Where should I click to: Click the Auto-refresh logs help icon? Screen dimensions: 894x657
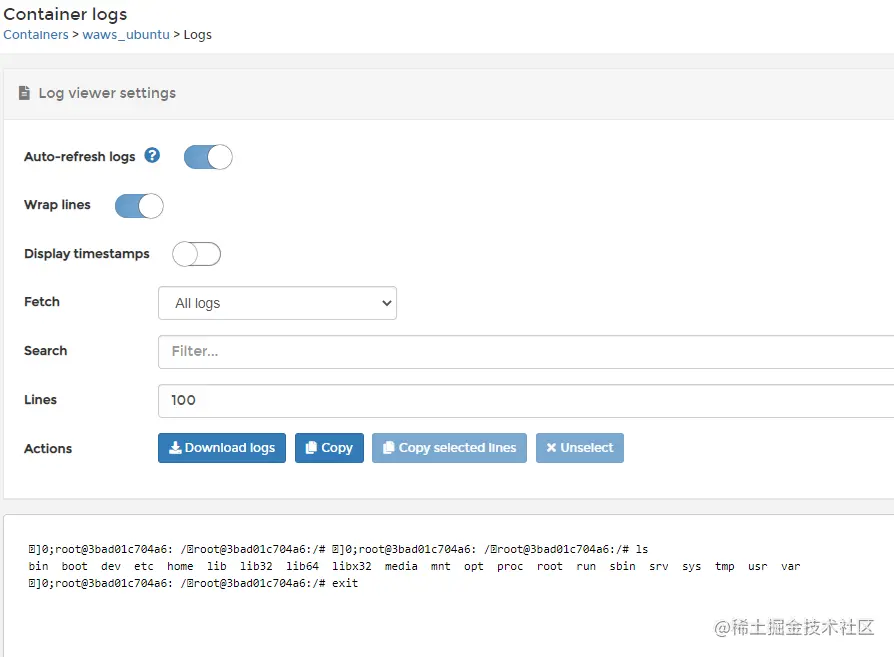tap(152, 155)
